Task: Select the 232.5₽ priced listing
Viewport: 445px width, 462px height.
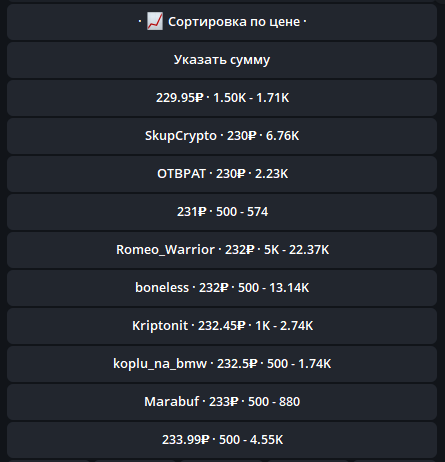Action: pyautogui.click(x=222, y=364)
